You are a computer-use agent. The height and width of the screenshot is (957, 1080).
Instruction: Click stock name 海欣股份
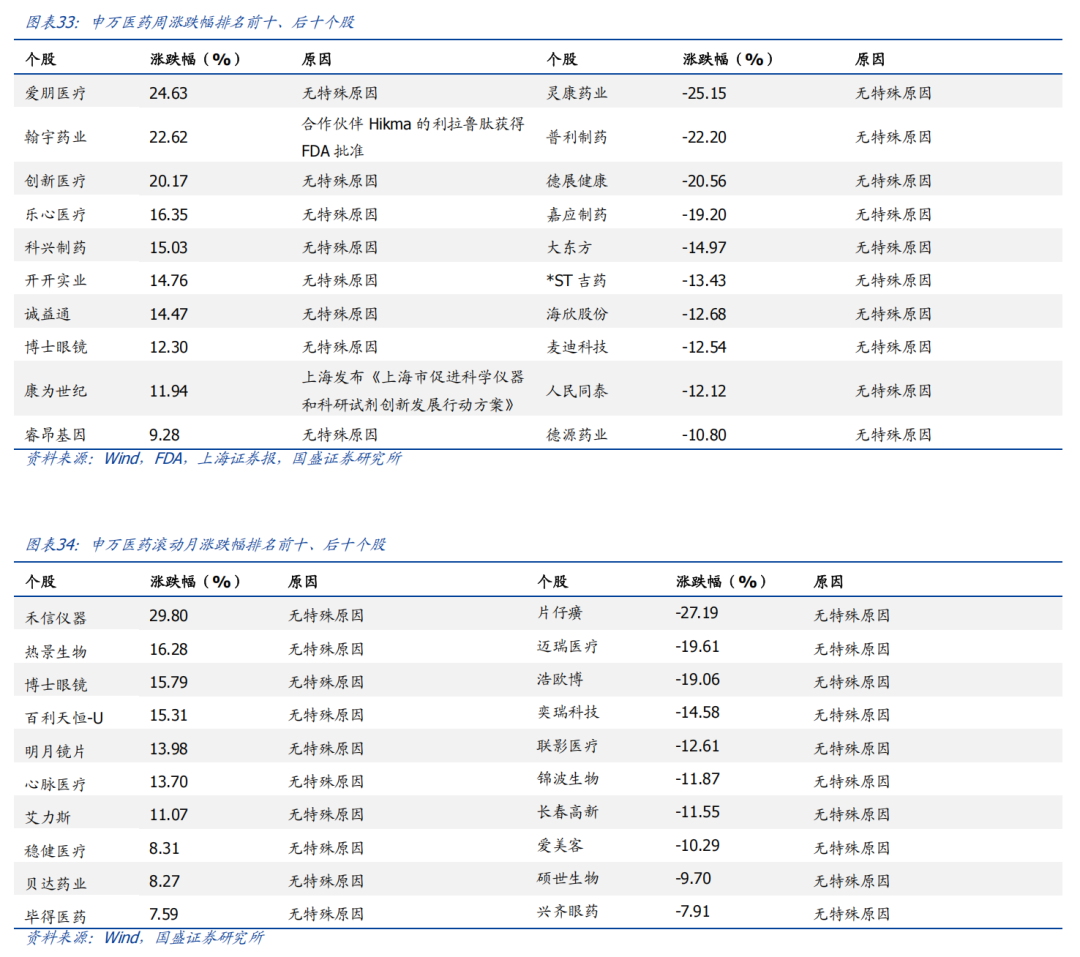[577, 314]
